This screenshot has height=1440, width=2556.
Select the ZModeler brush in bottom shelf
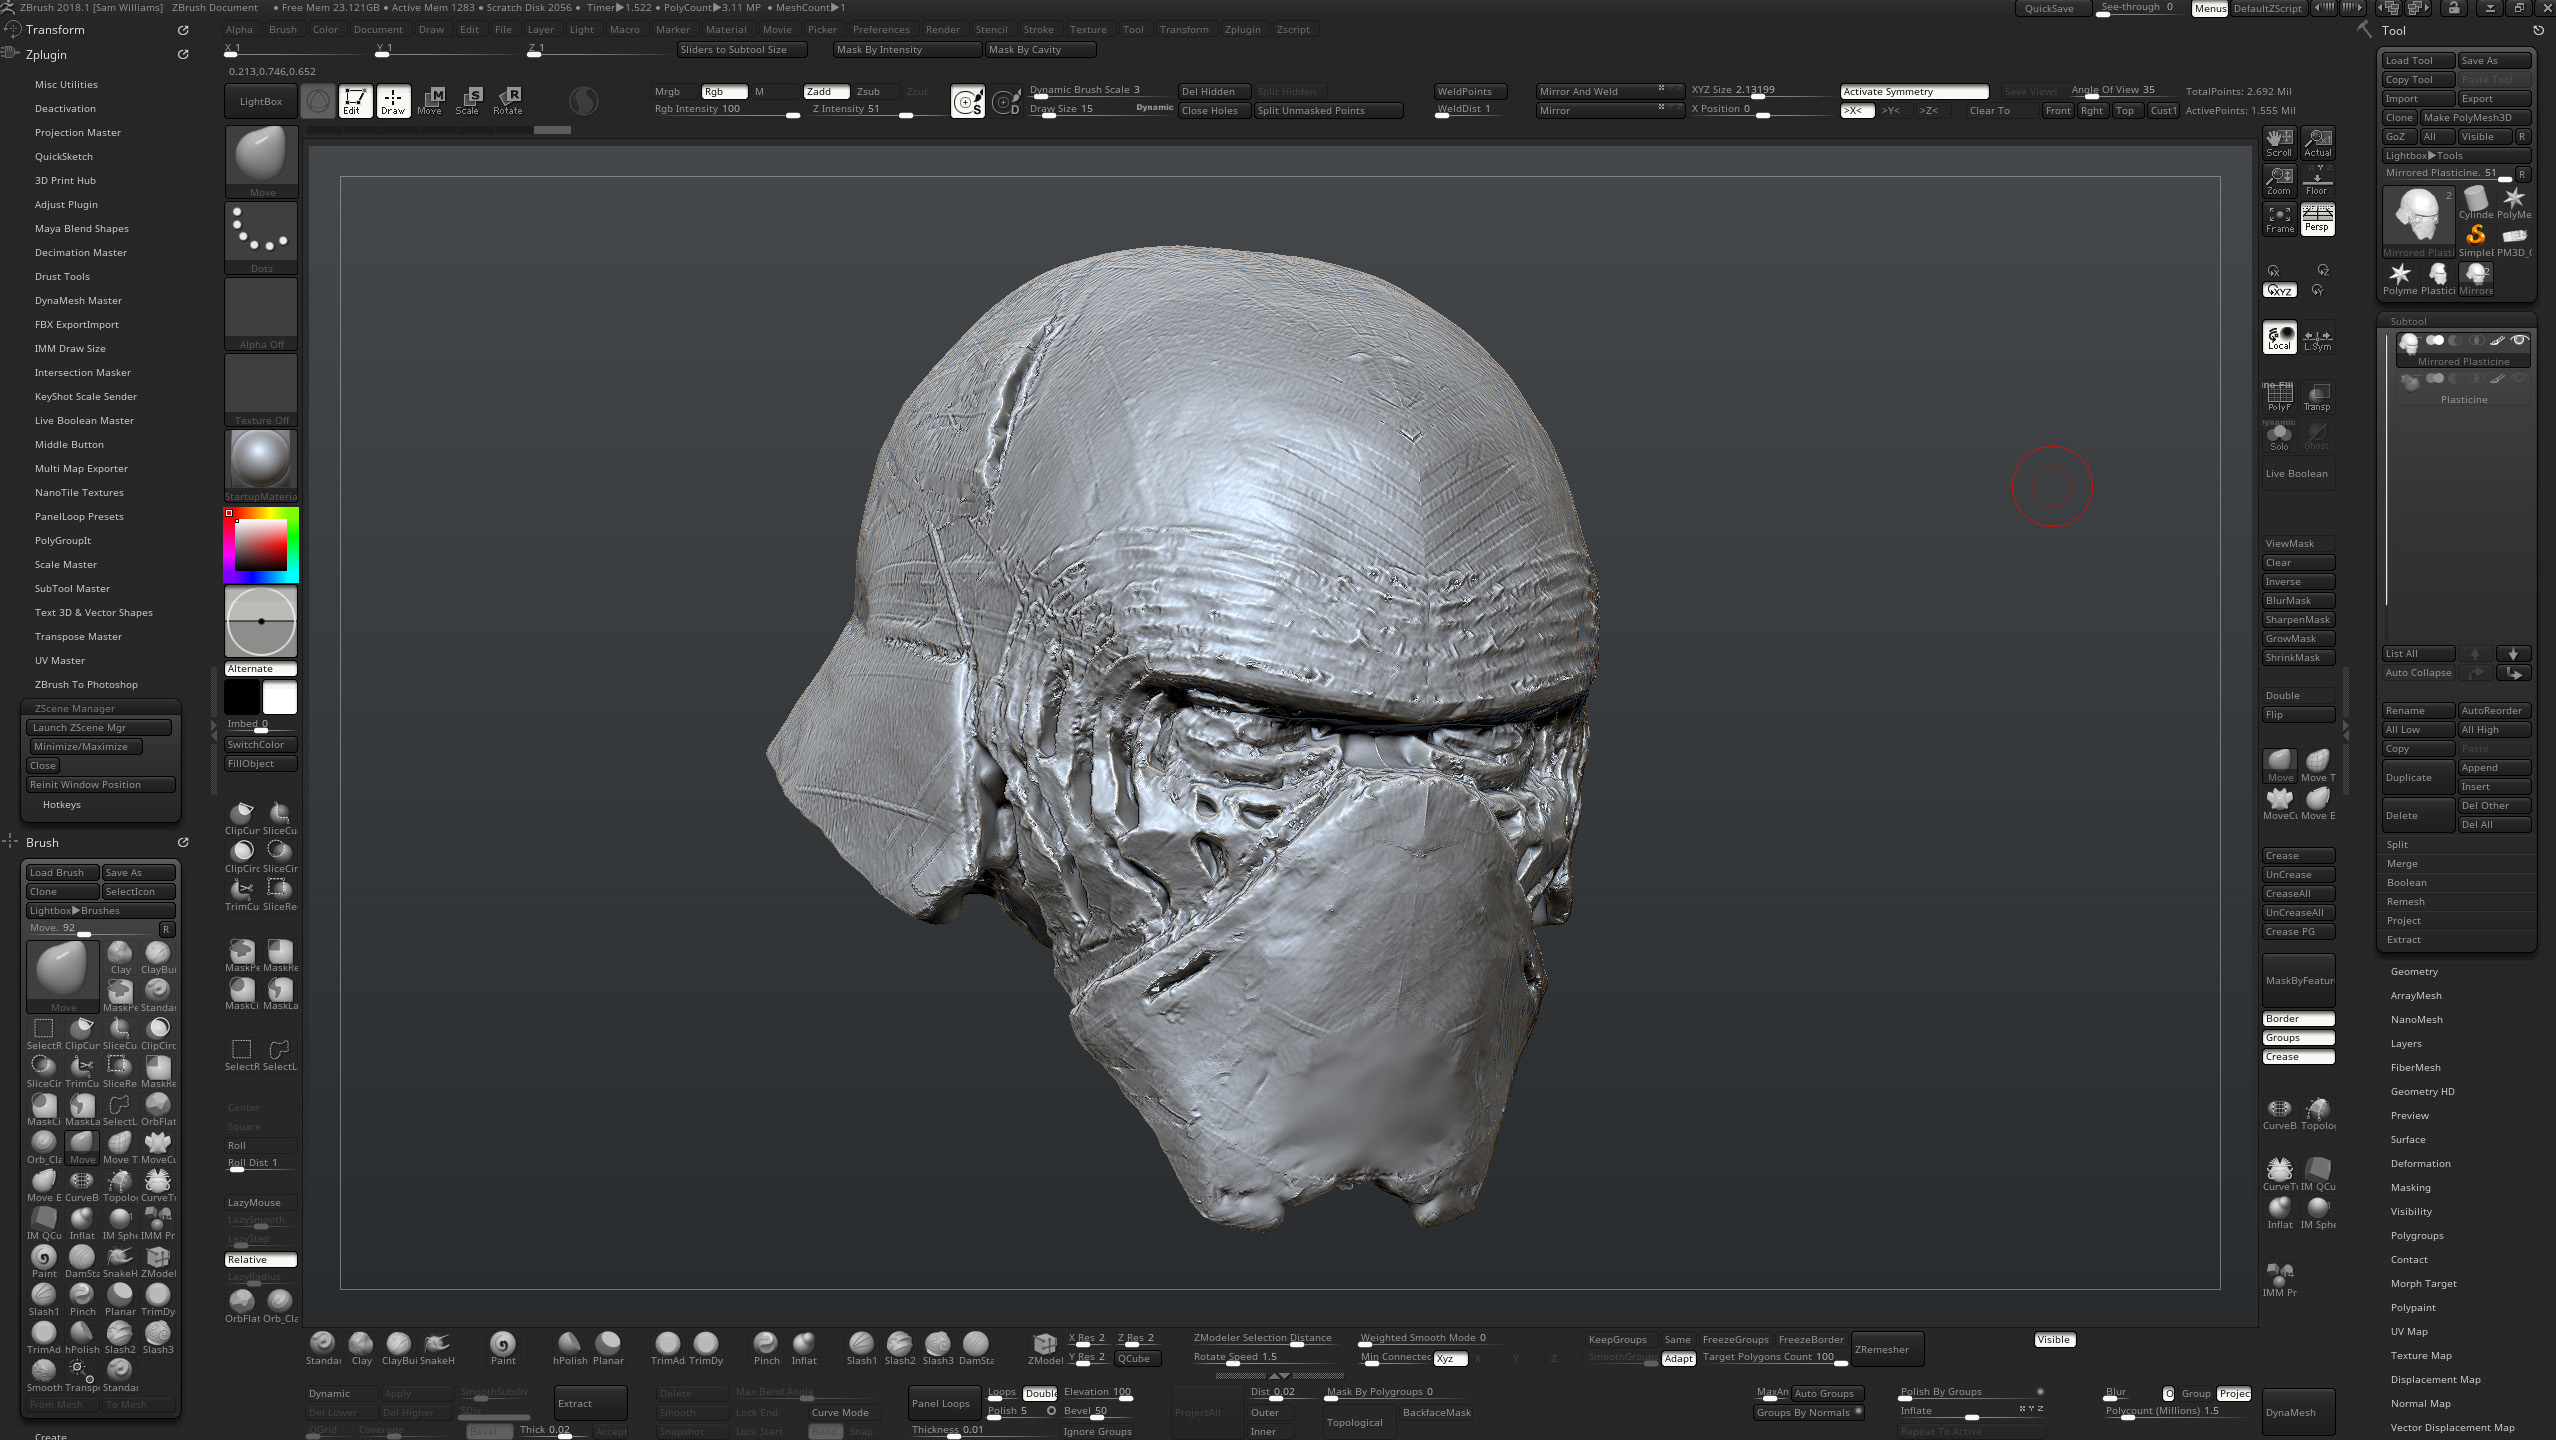pos(1045,1348)
